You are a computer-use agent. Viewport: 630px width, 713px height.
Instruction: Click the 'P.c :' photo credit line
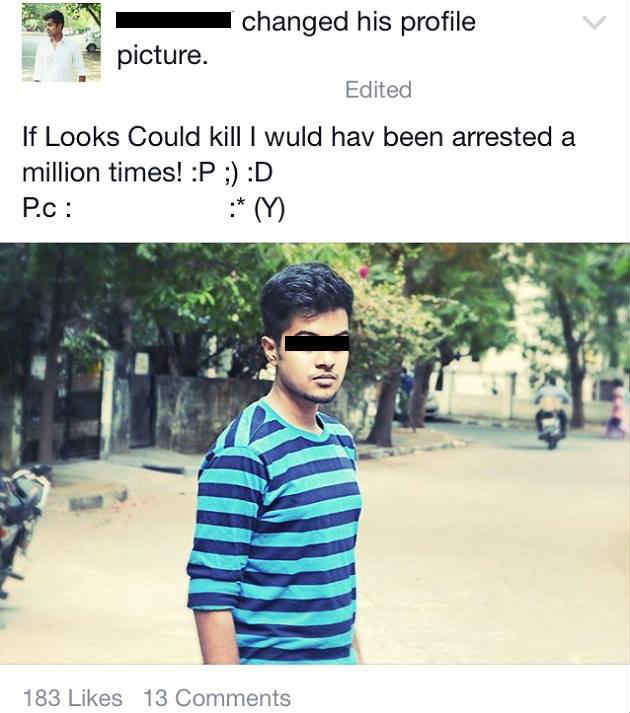click(x=46, y=209)
